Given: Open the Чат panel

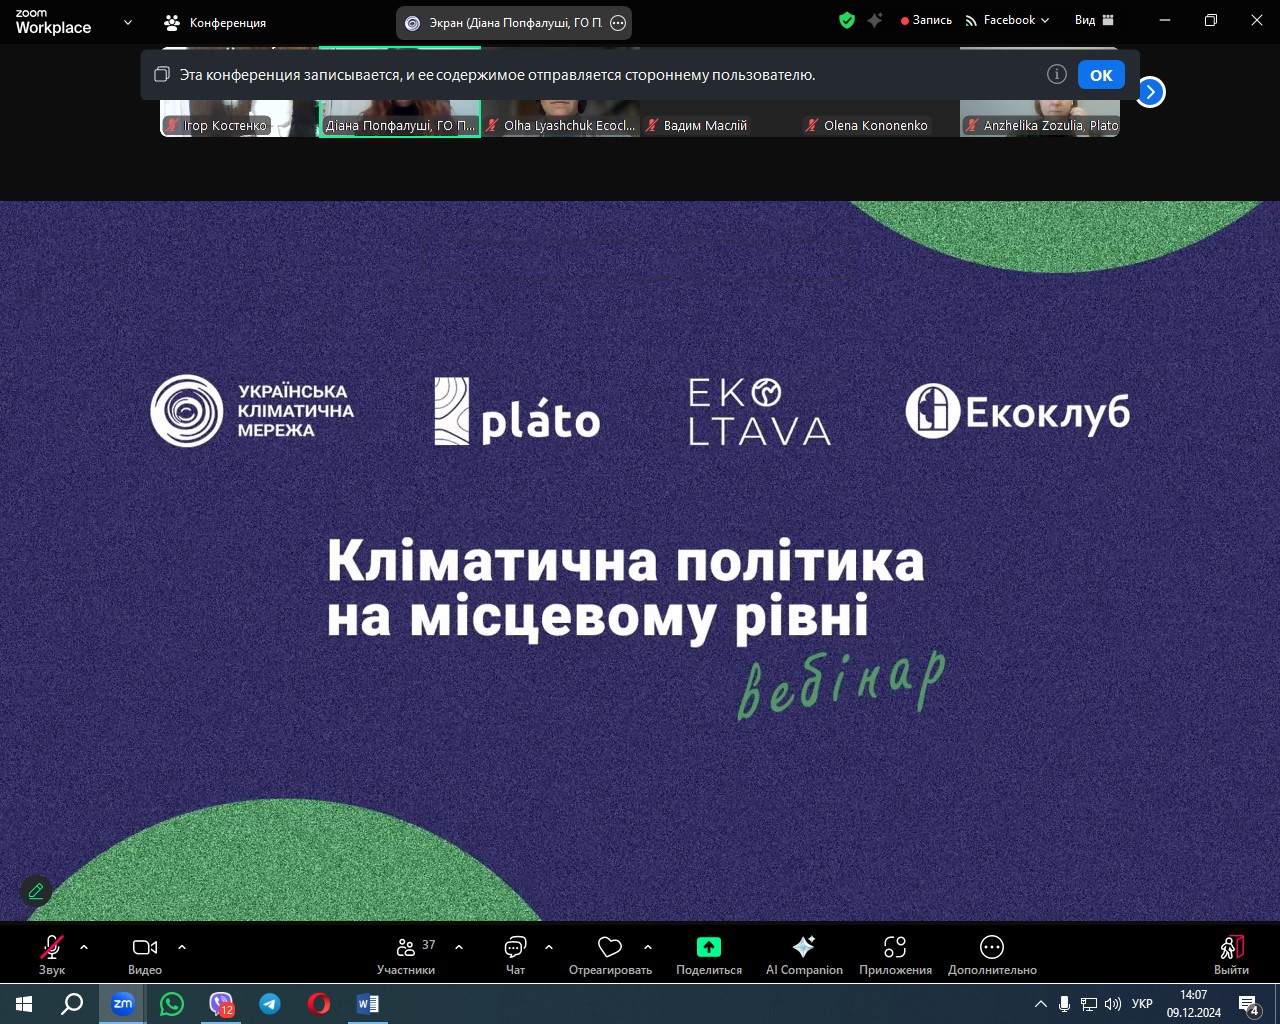Looking at the screenshot, I should click(515, 955).
